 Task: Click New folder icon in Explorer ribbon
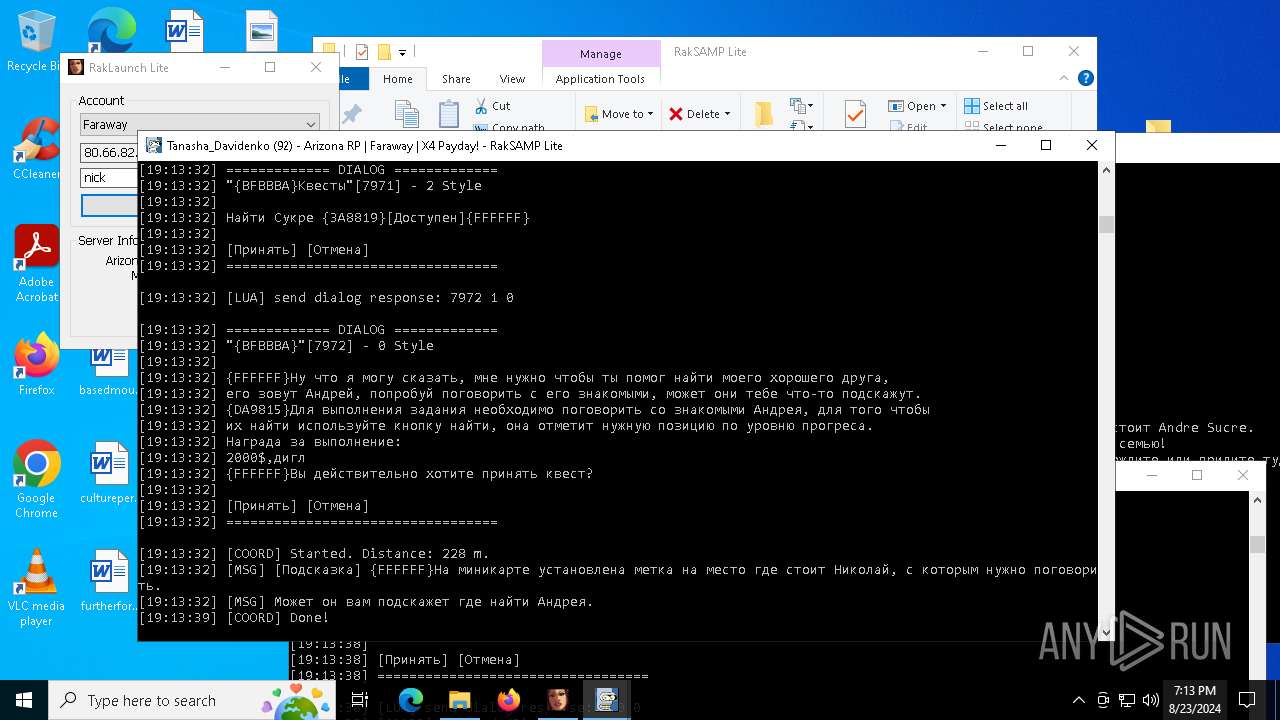coord(764,114)
